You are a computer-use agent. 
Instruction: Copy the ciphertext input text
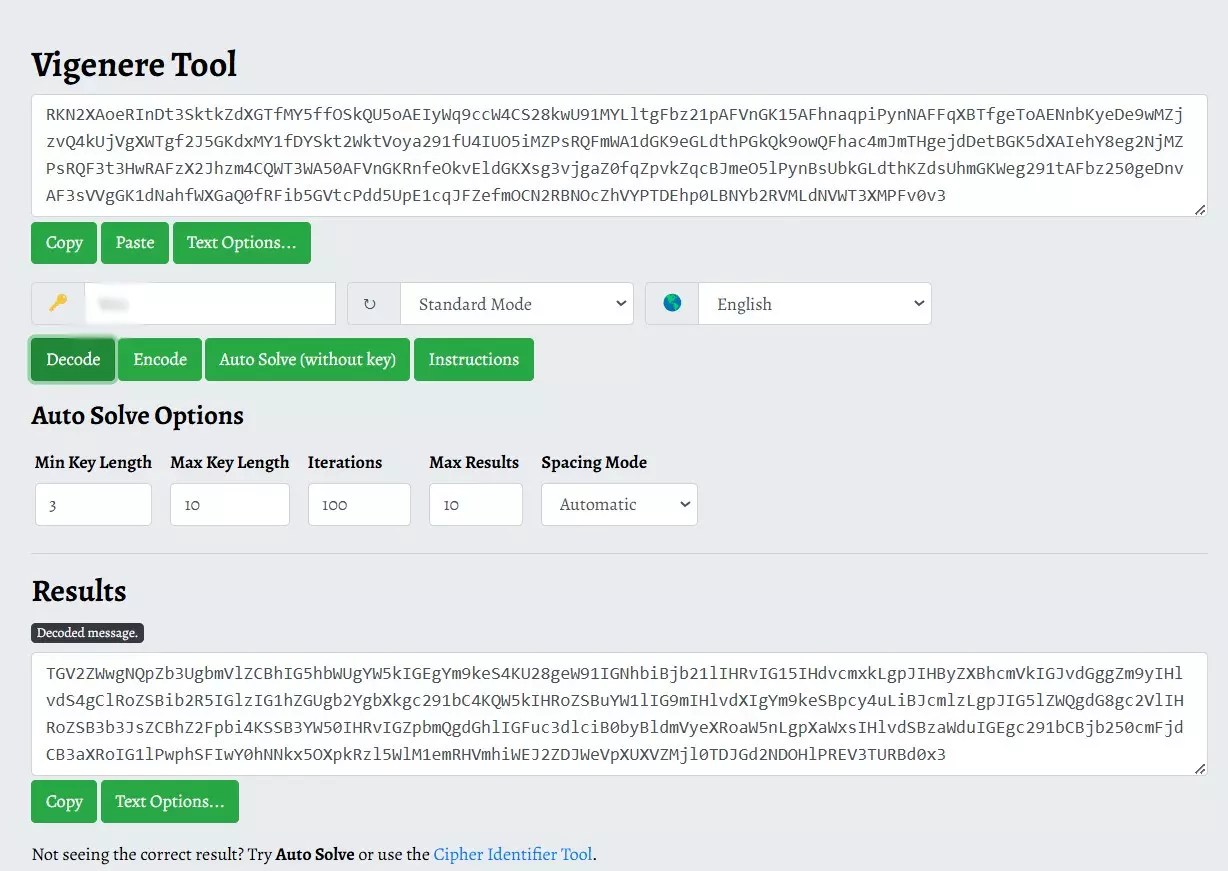click(x=64, y=243)
